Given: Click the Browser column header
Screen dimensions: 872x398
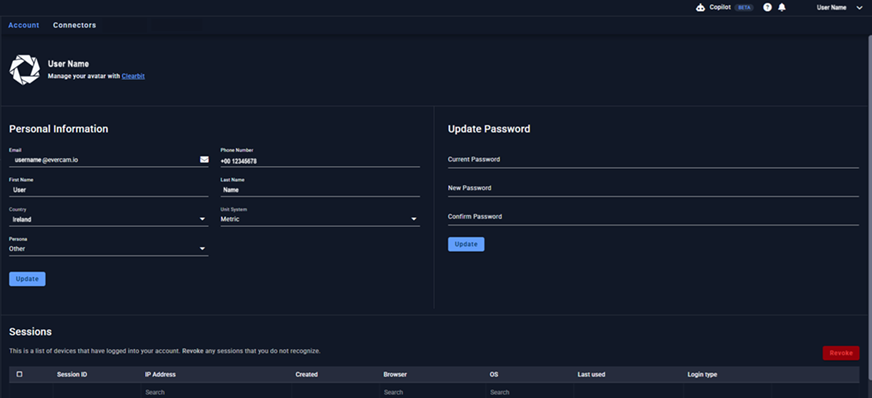Looking at the screenshot, I should coord(395,375).
